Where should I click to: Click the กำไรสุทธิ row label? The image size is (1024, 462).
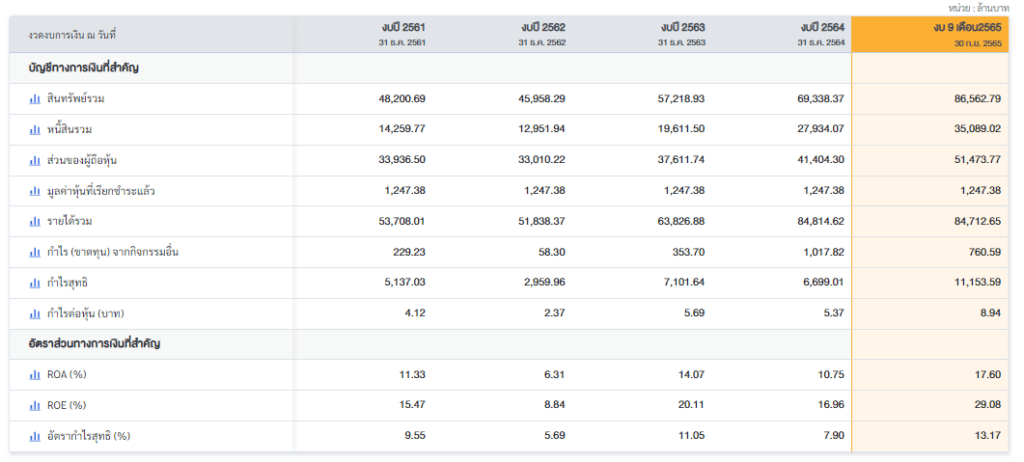click(69, 283)
